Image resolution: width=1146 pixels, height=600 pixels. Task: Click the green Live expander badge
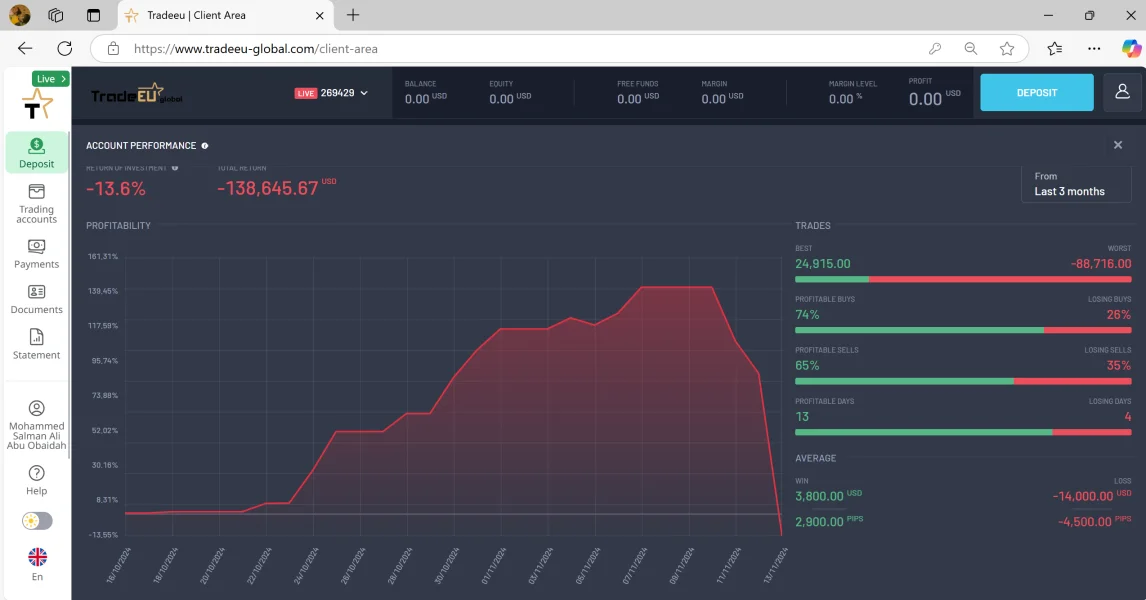point(50,79)
